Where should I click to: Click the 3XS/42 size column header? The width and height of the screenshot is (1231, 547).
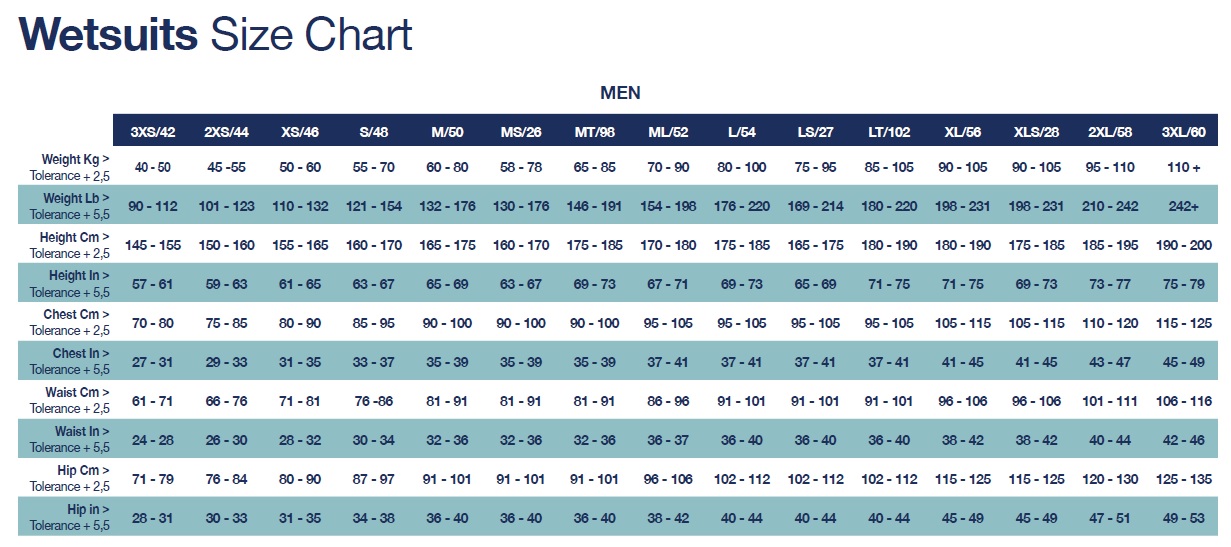click(x=152, y=131)
